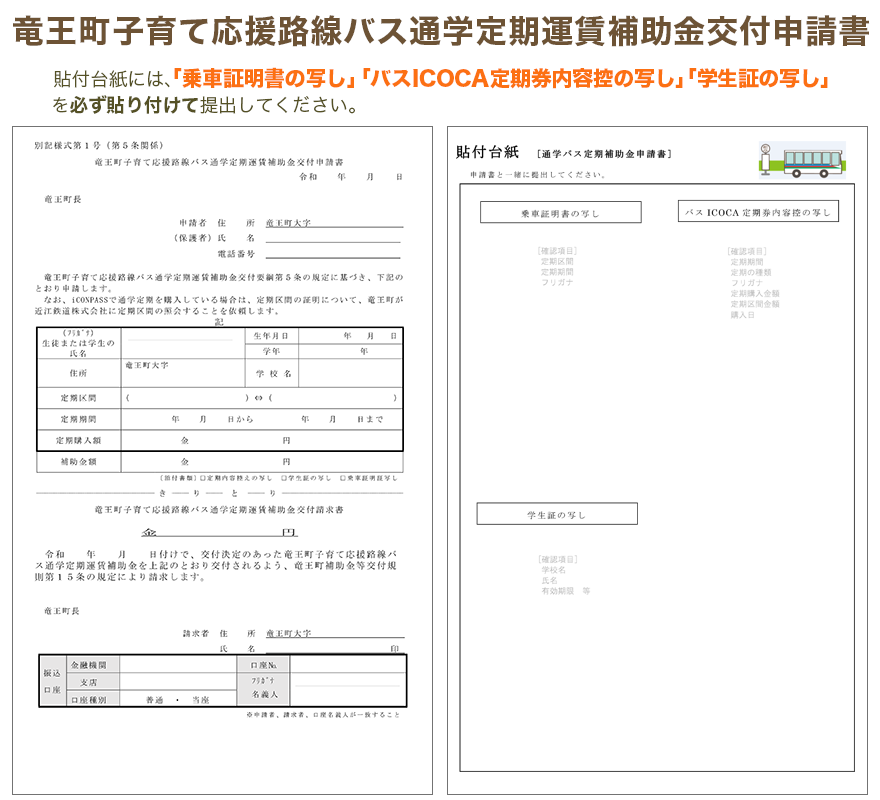Click the orange 「学生証の写し」 text in the instructions

tap(758, 79)
